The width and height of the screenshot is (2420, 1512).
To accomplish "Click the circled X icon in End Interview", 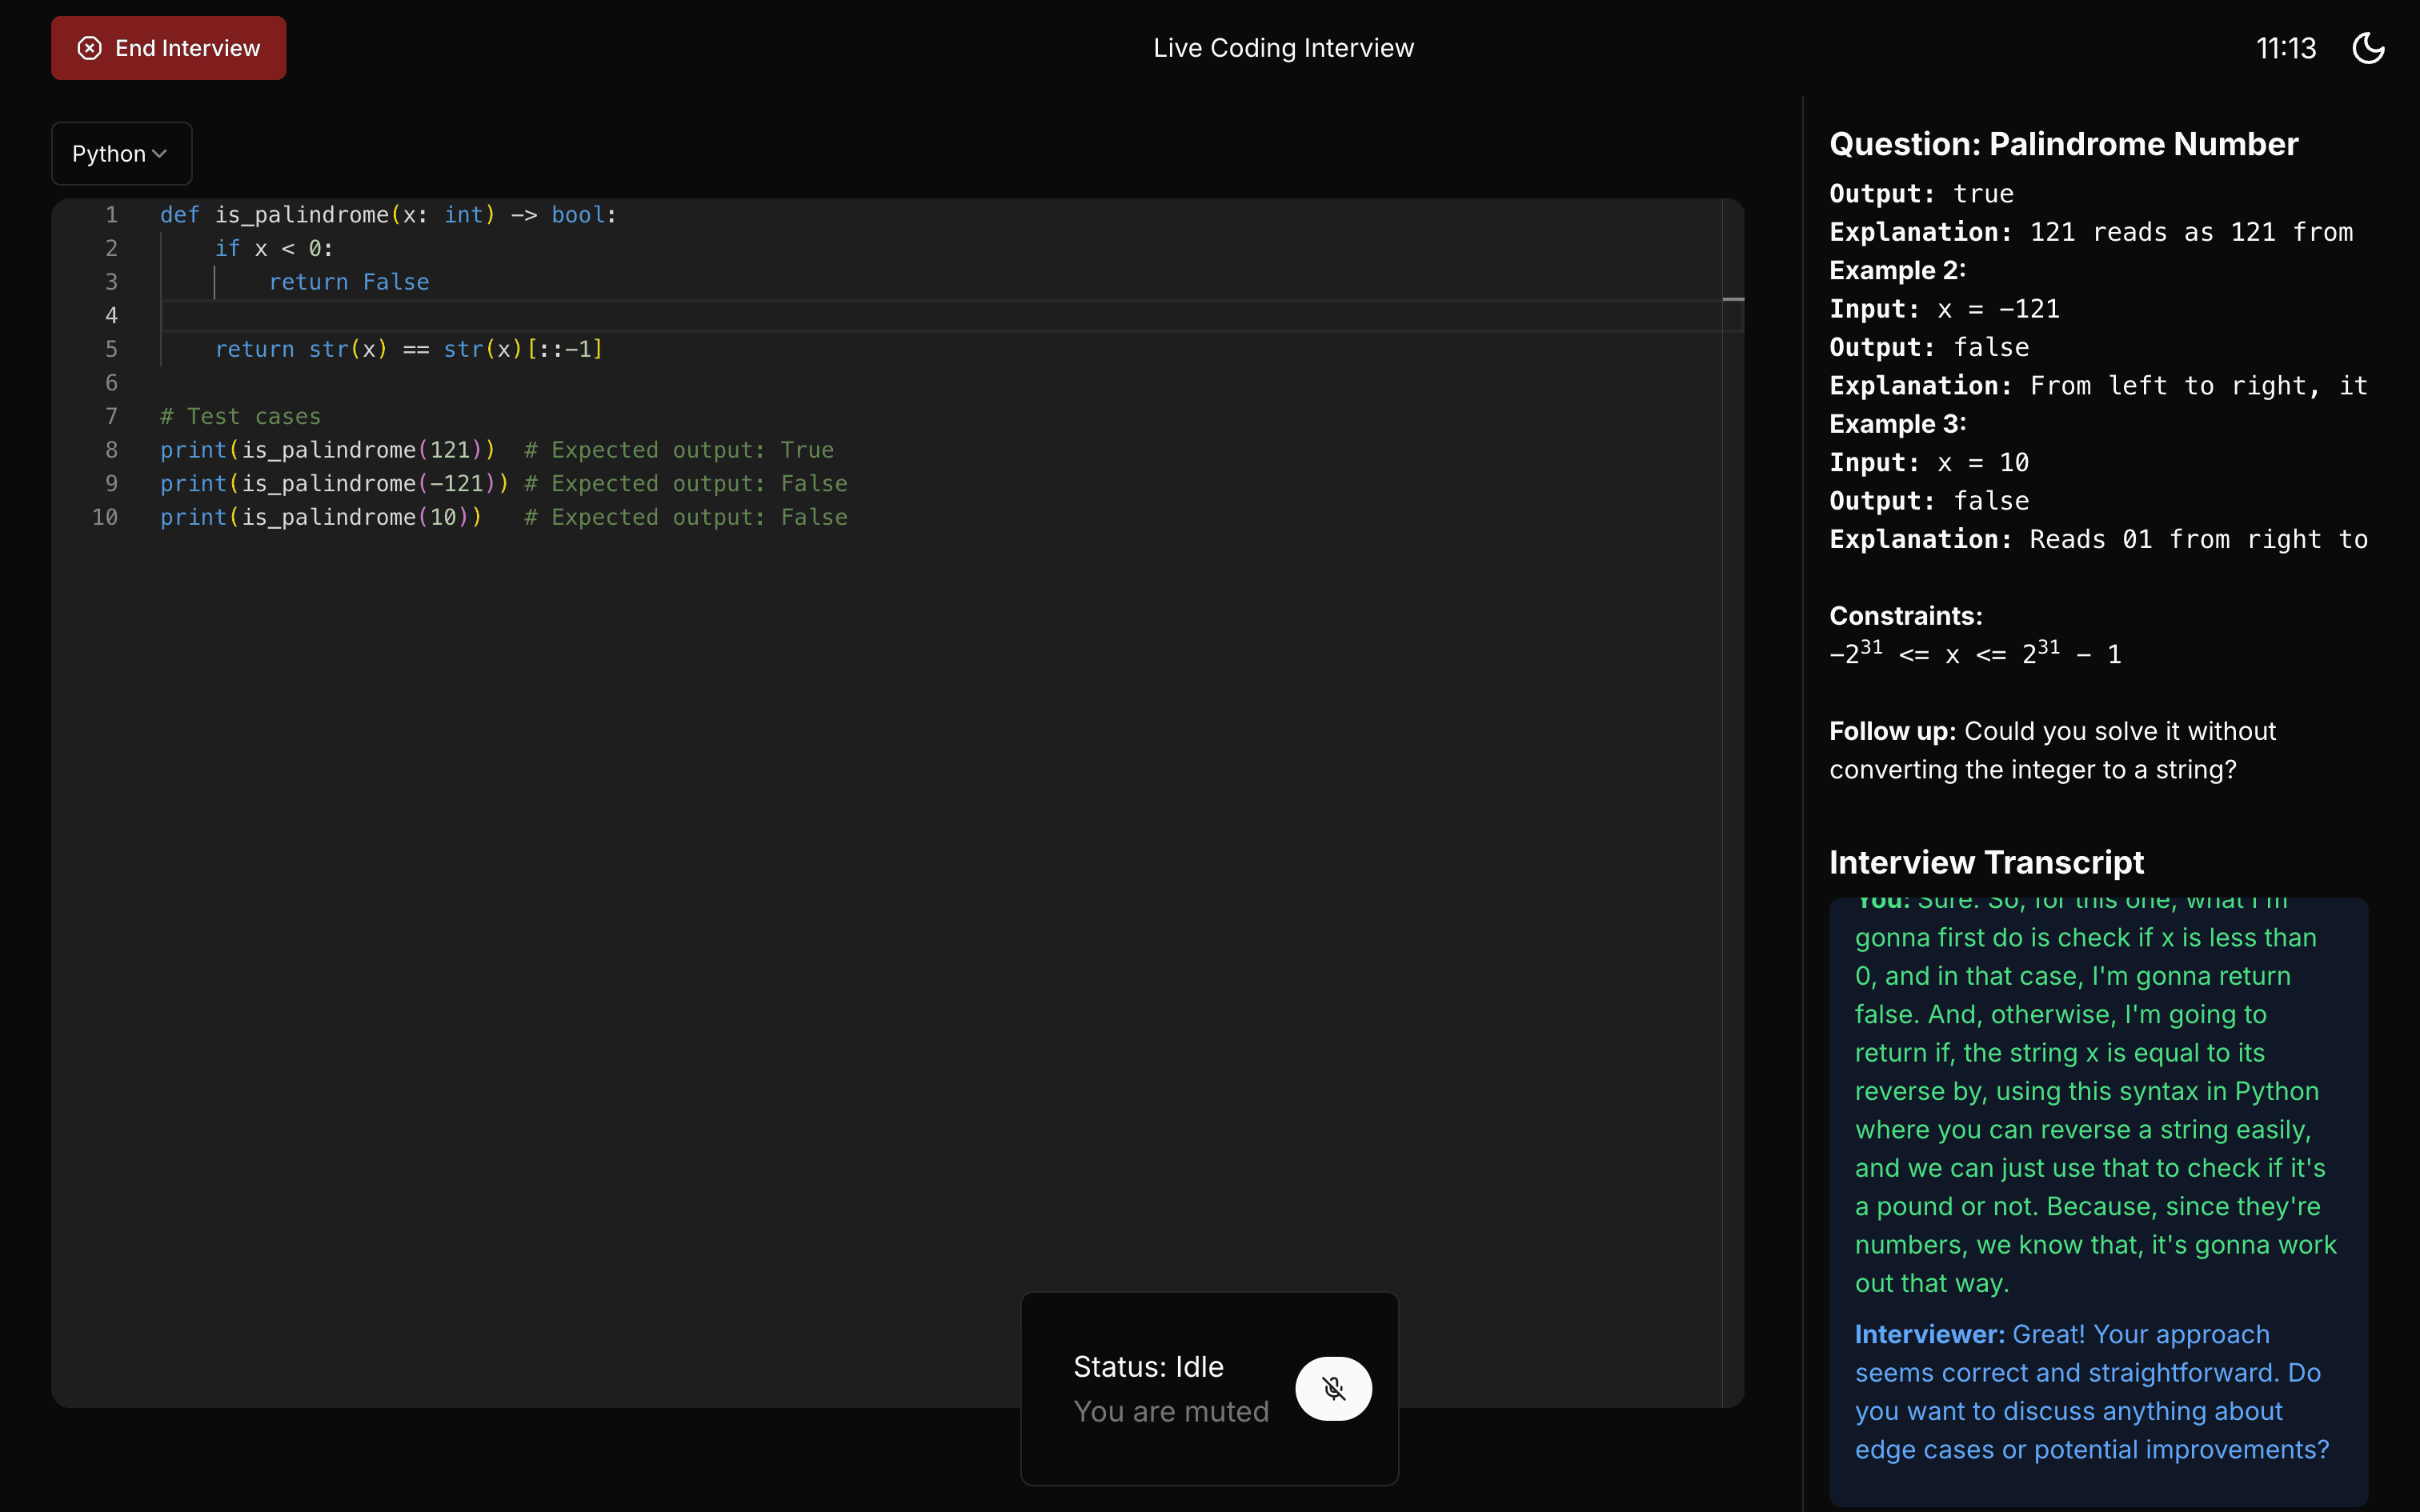I will tap(90, 48).
